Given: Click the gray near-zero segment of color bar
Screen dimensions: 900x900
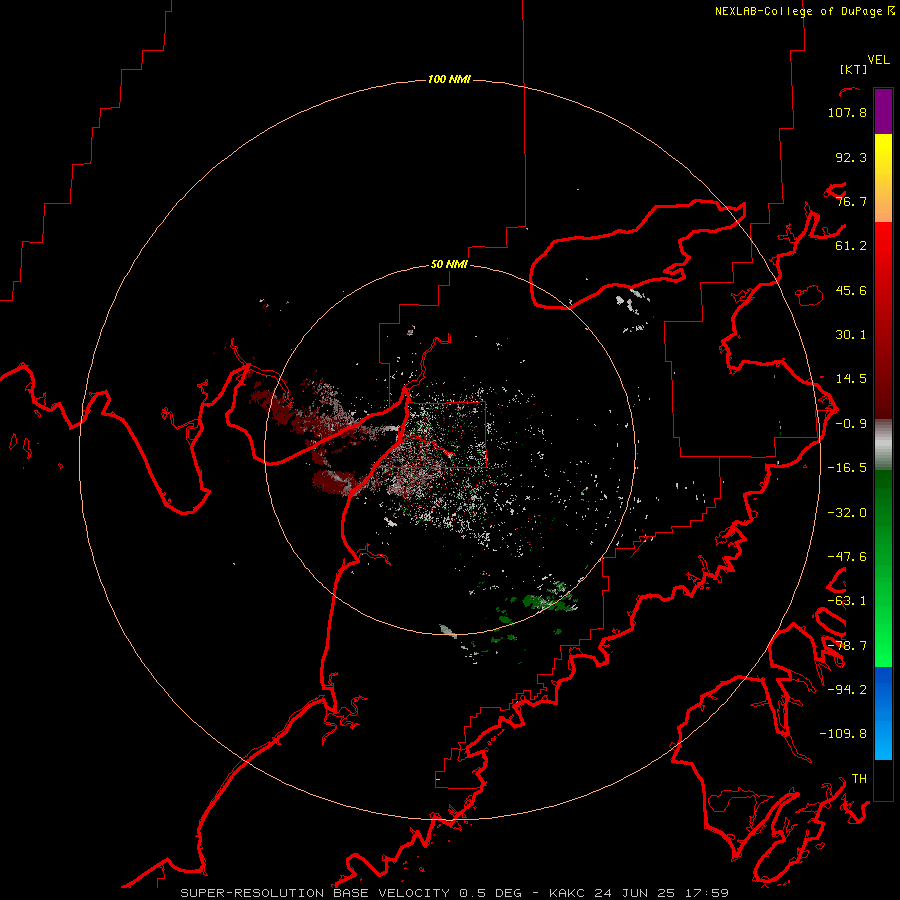Looking at the screenshot, I should (883, 444).
